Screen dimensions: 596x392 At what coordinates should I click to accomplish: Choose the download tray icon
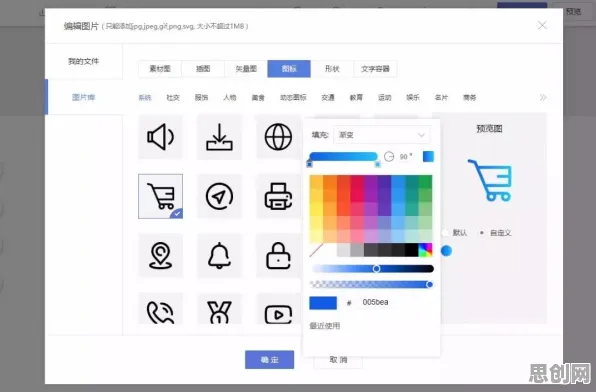tap(219, 137)
